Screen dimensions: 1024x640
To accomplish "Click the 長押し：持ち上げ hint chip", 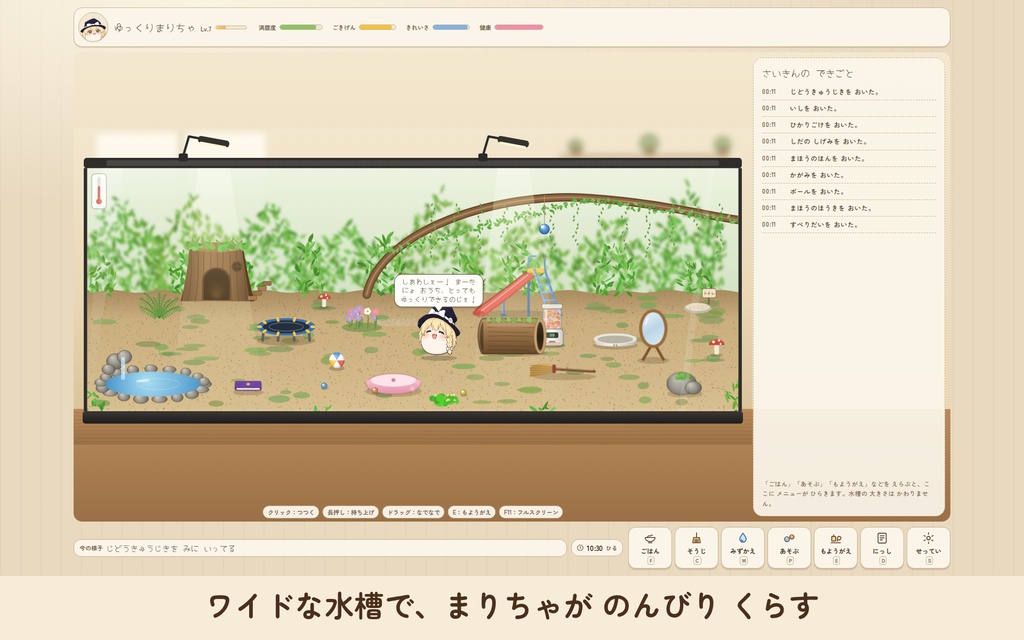I will click(x=351, y=512).
